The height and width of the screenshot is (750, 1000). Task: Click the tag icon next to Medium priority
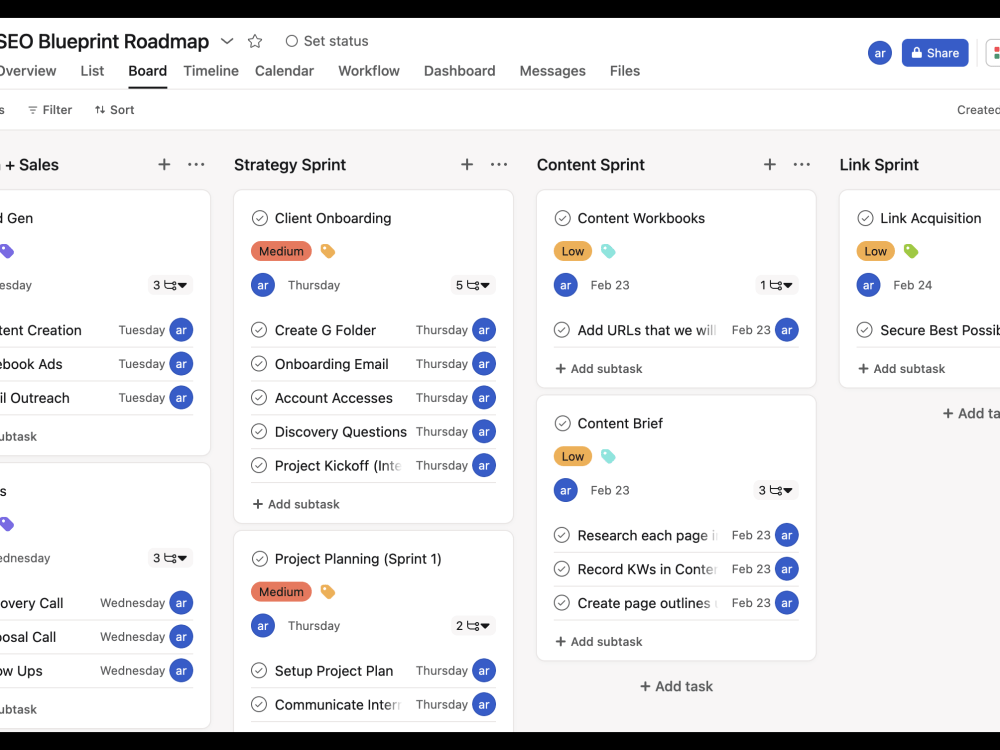tap(327, 251)
